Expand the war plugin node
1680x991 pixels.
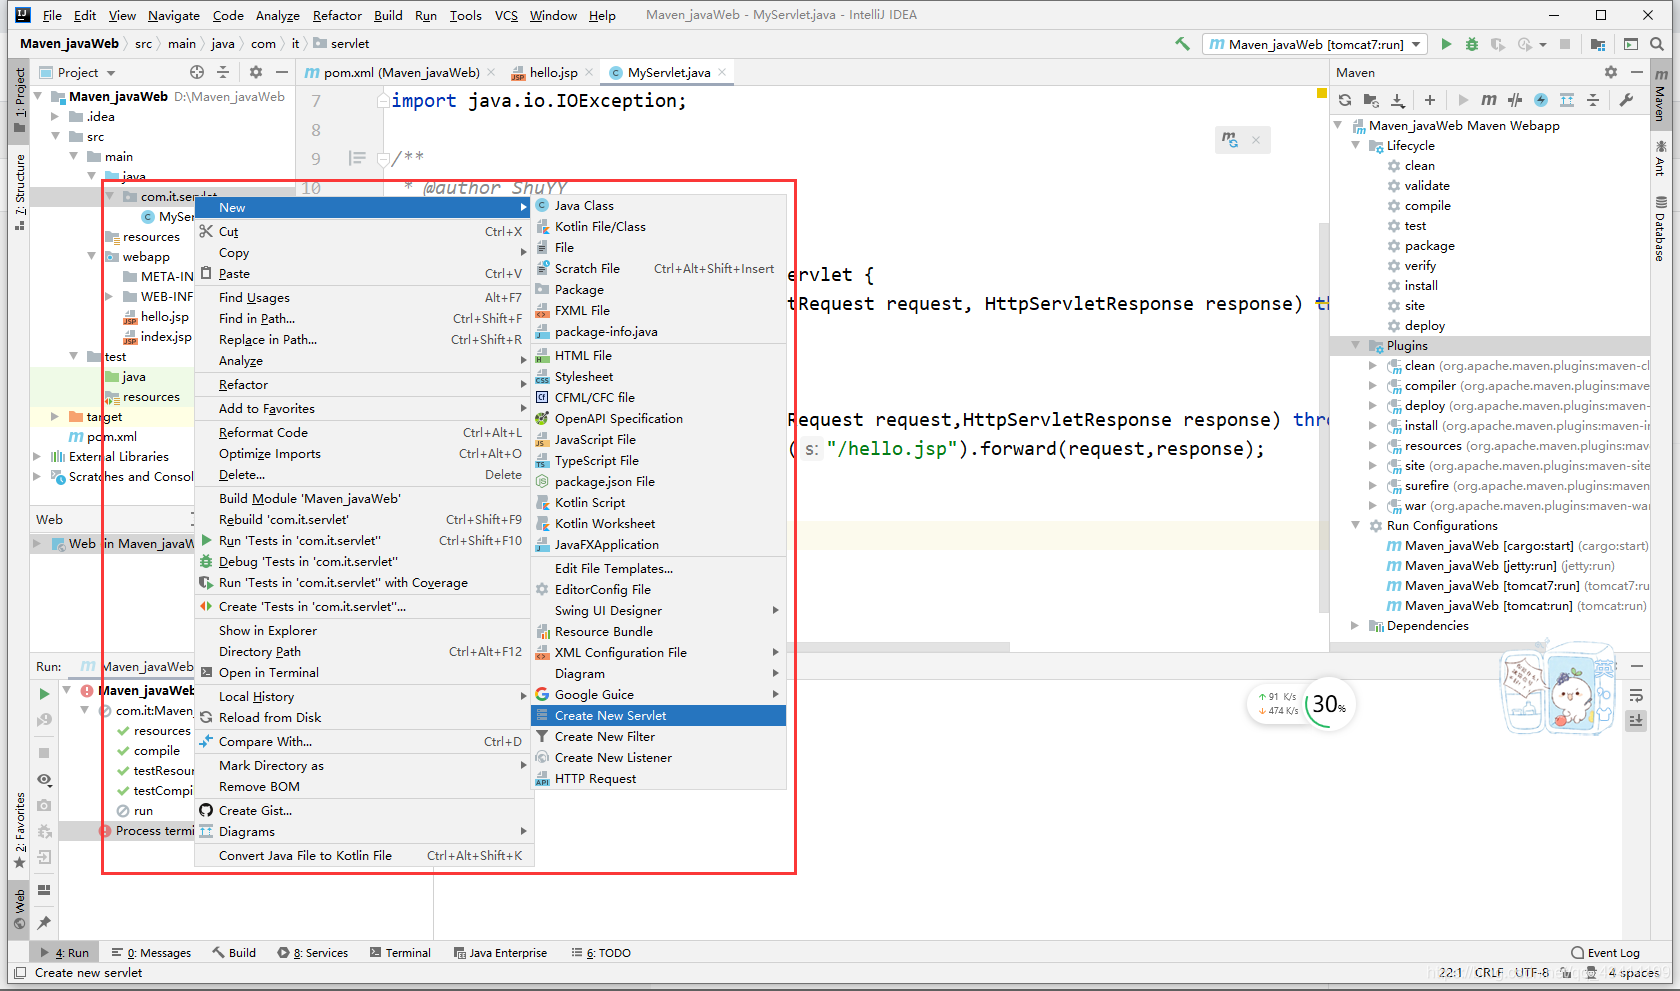click(x=1373, y=506)
